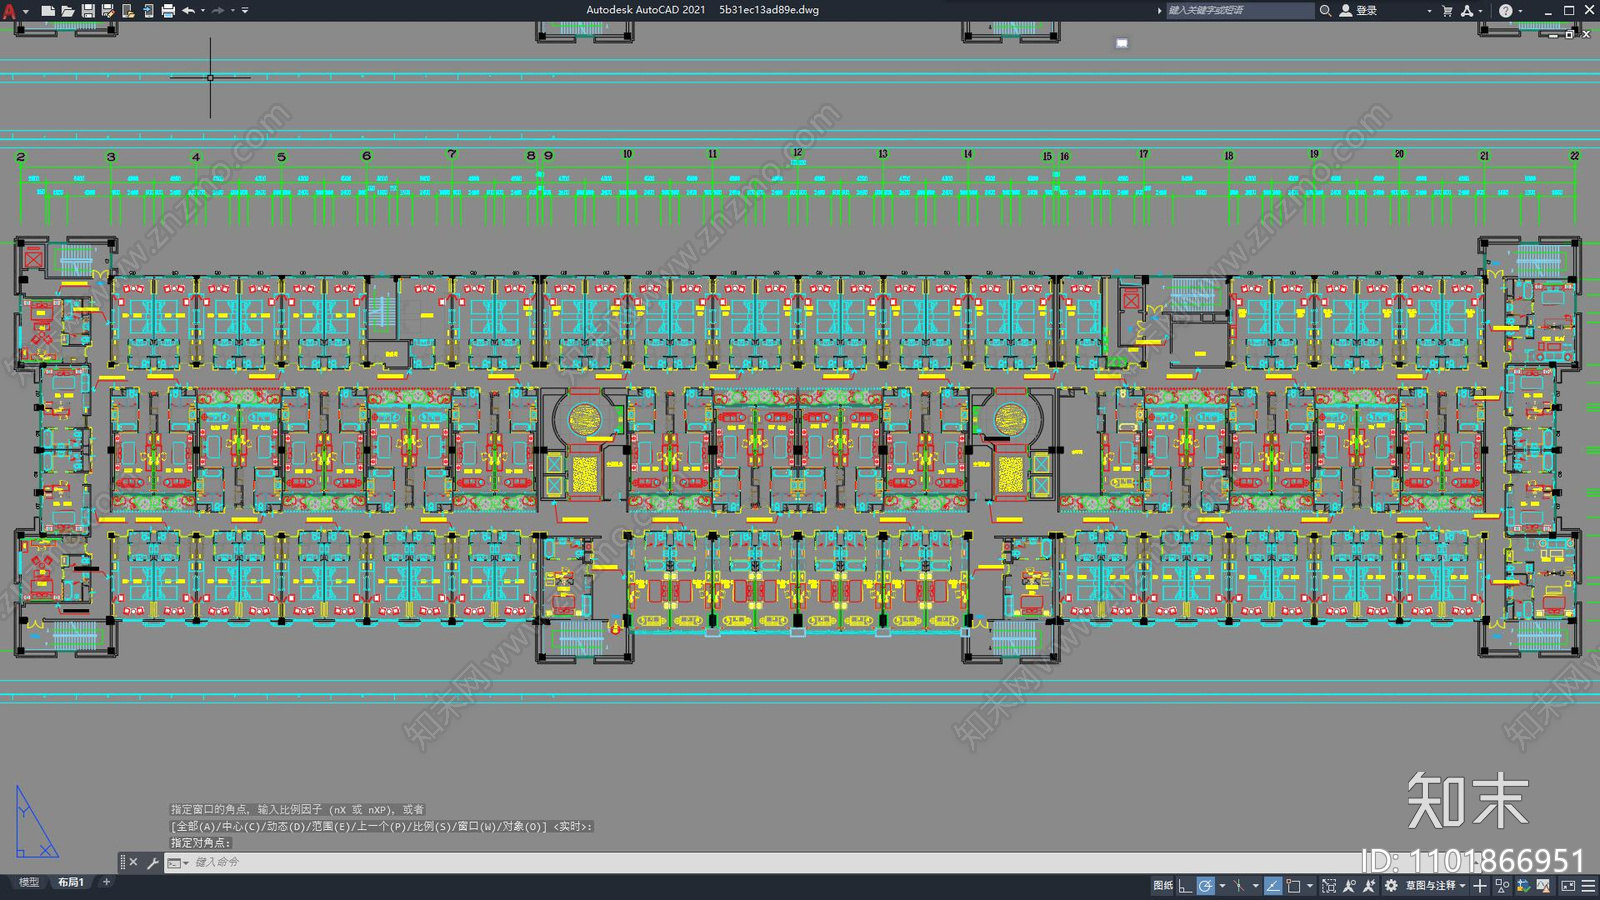Expand the Help dropdown arrow
This screenshot has width=1600, height=900.
click(x=1520, y=10)
